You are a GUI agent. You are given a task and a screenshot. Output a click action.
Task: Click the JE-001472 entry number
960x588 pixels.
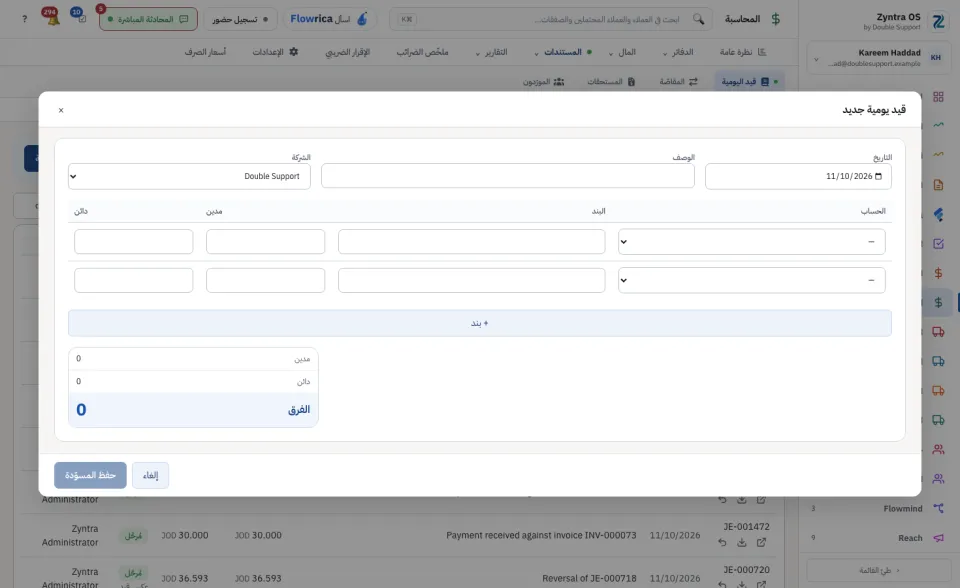pyautogui.click(x=746, y=527)
